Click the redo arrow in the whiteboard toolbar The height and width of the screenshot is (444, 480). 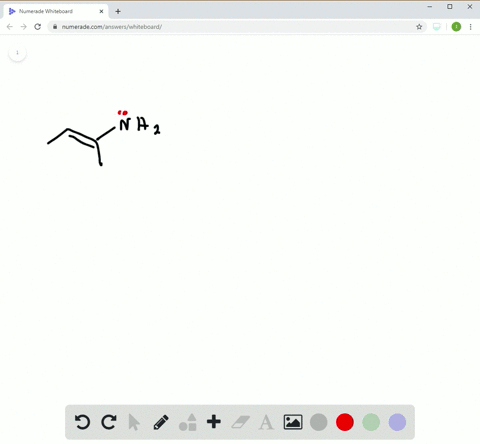coord(109,422)
